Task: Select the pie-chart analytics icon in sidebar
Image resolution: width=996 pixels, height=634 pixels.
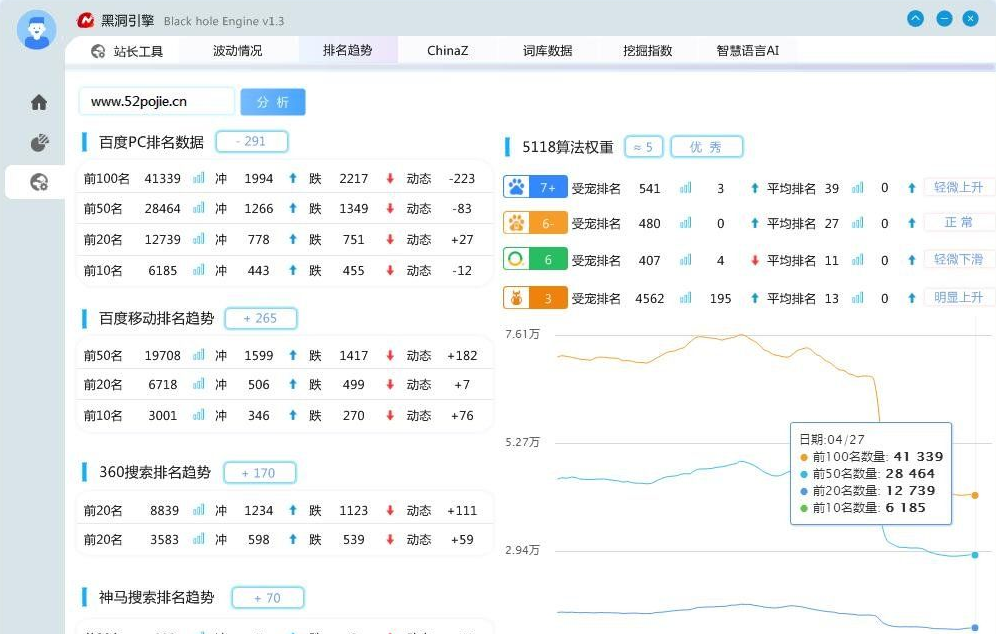Action: click(37, 142)
